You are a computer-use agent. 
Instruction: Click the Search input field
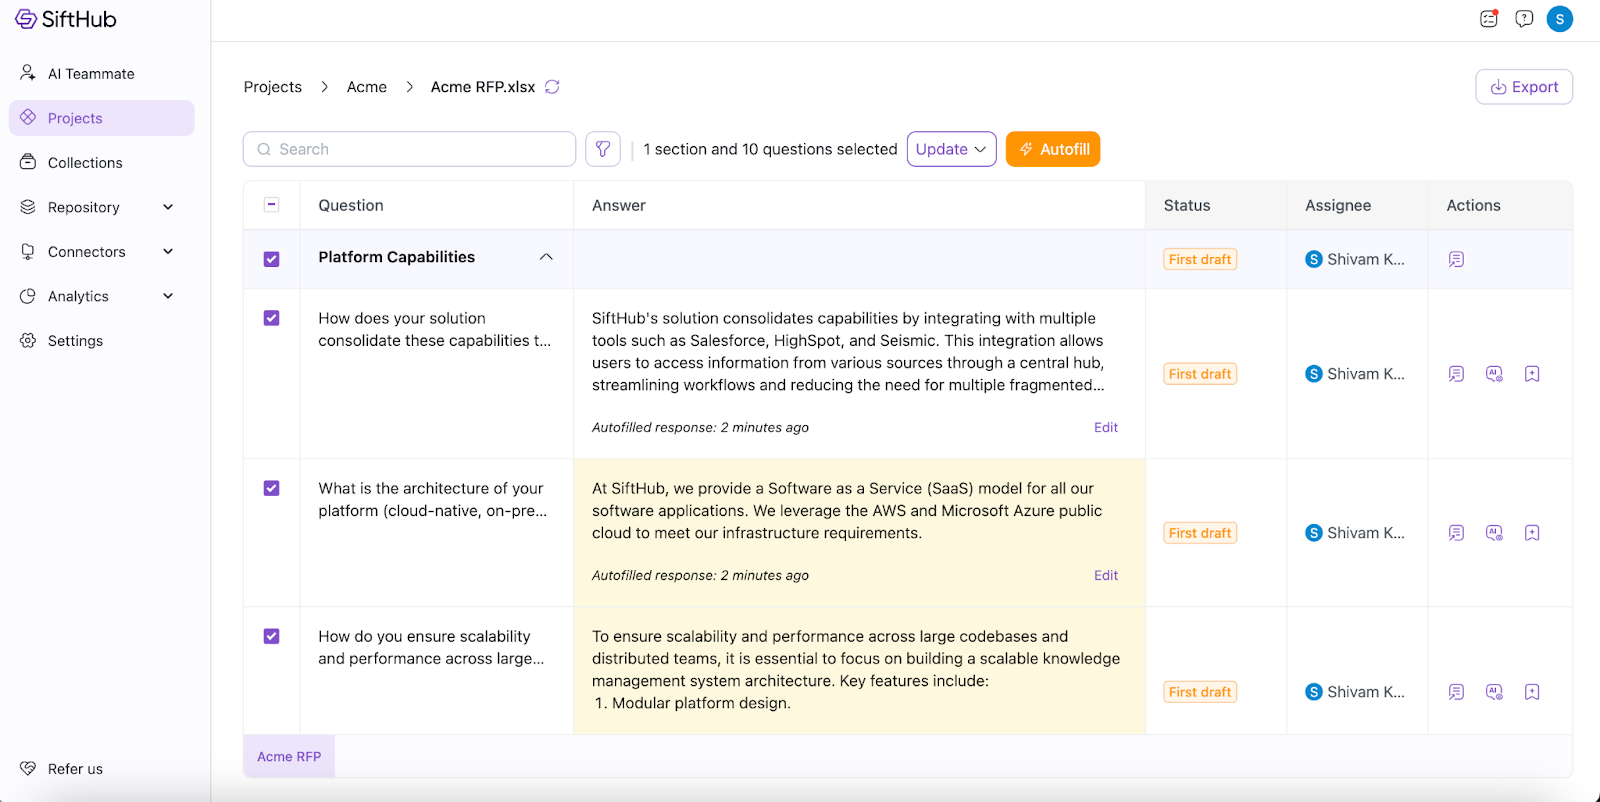point(410,149)
